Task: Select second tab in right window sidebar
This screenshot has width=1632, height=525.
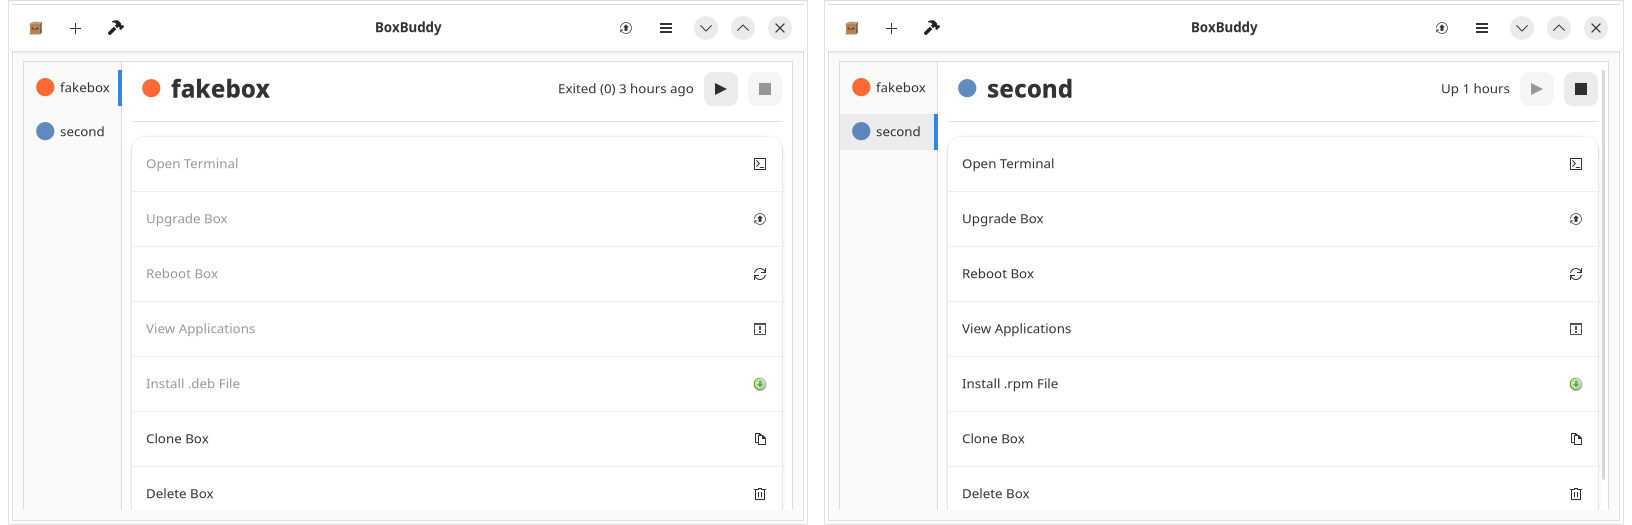Action: tap(889, 132)
